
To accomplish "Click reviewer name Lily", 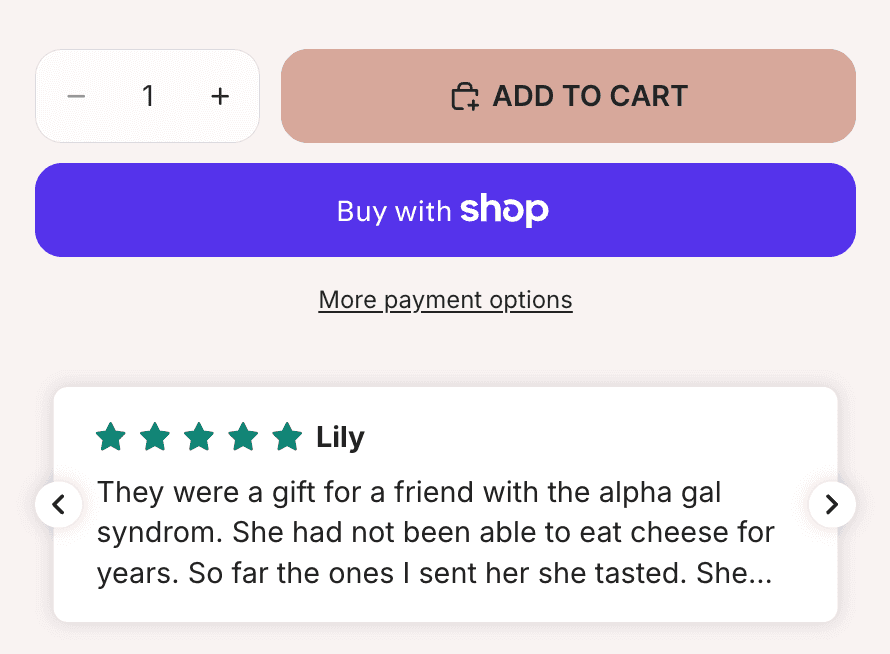I will [x=340, y=438].
